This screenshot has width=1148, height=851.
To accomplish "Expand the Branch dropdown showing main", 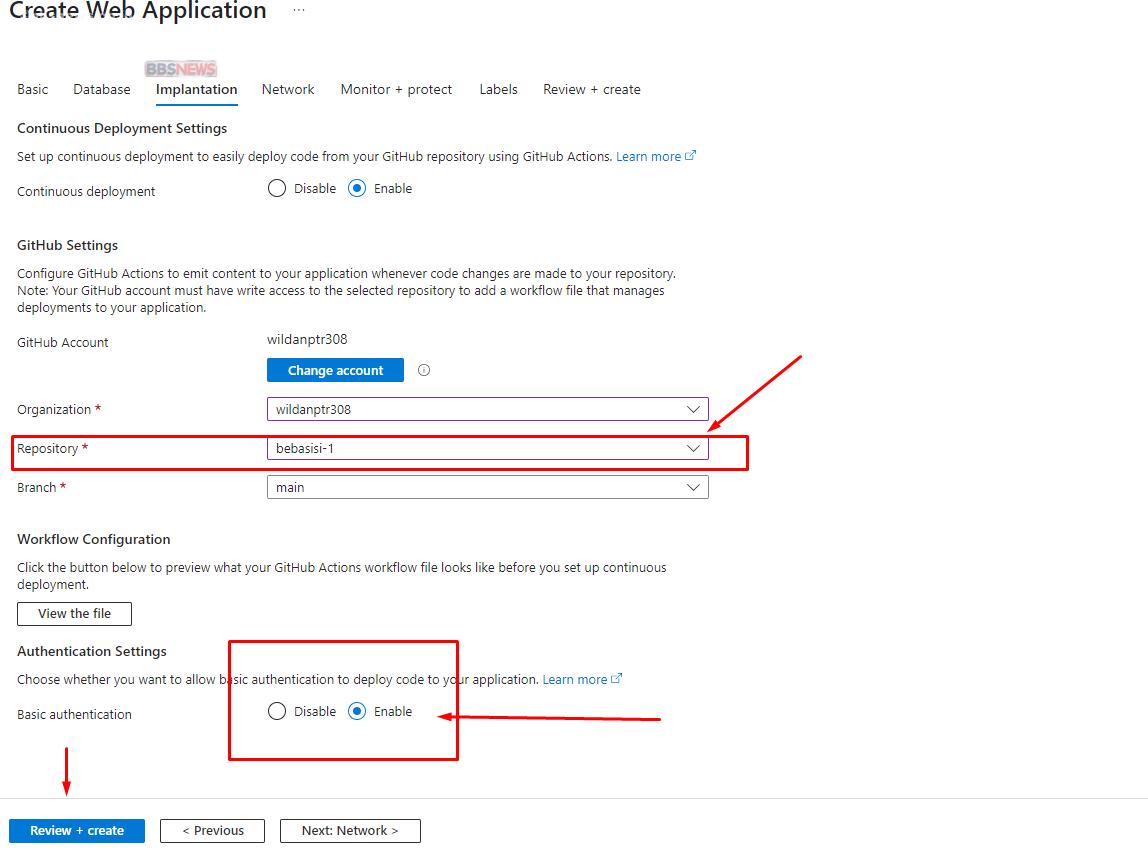I will (487, 487).
